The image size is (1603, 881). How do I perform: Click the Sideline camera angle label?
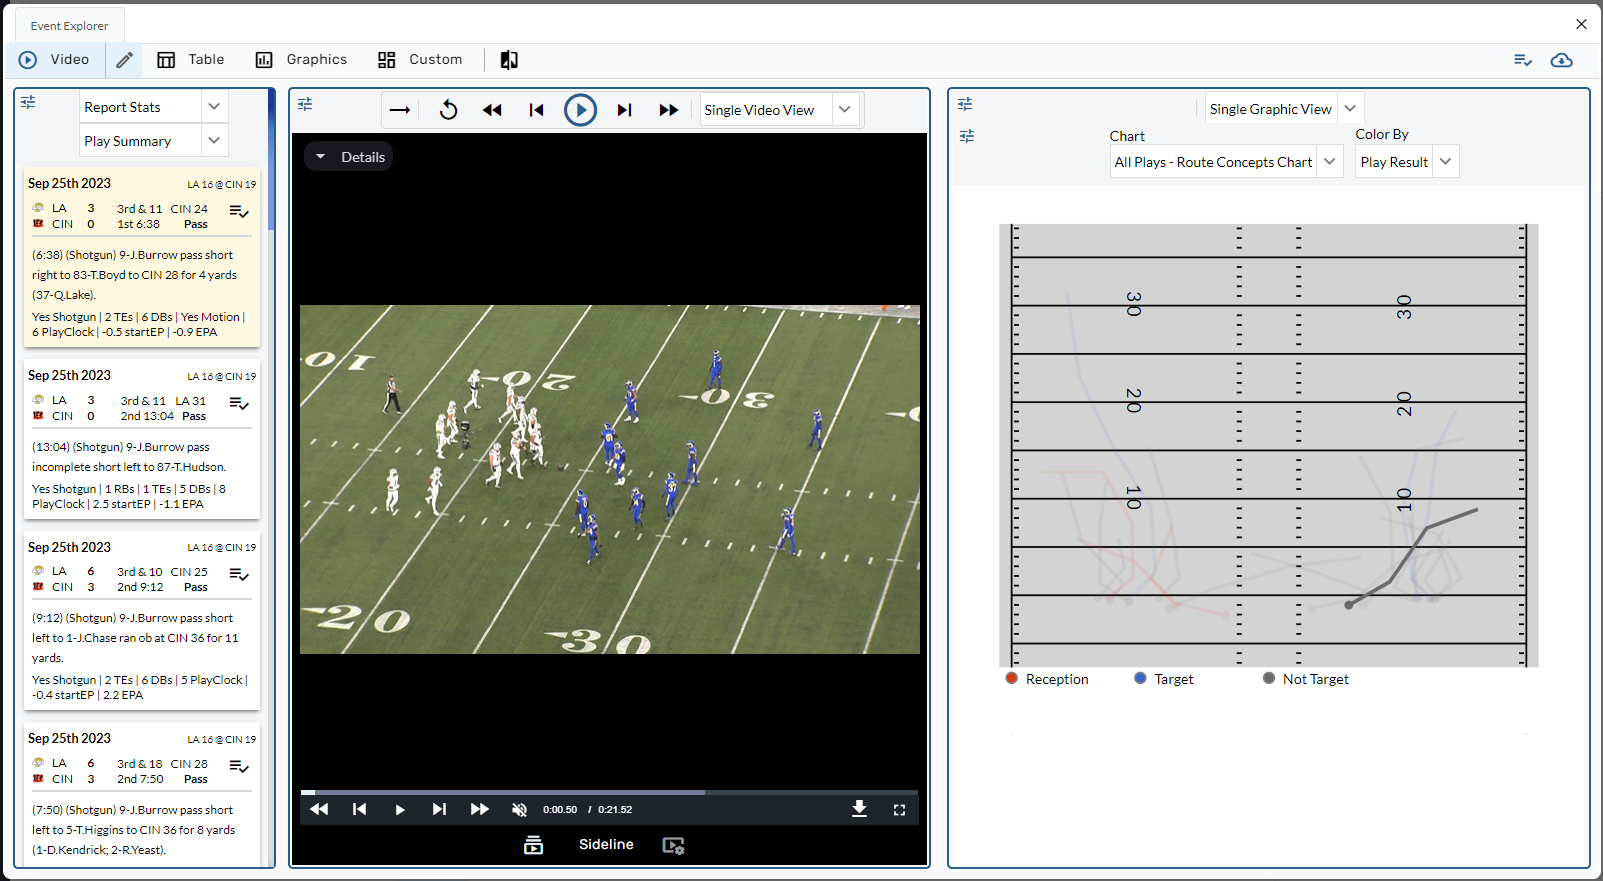(606, 845)
